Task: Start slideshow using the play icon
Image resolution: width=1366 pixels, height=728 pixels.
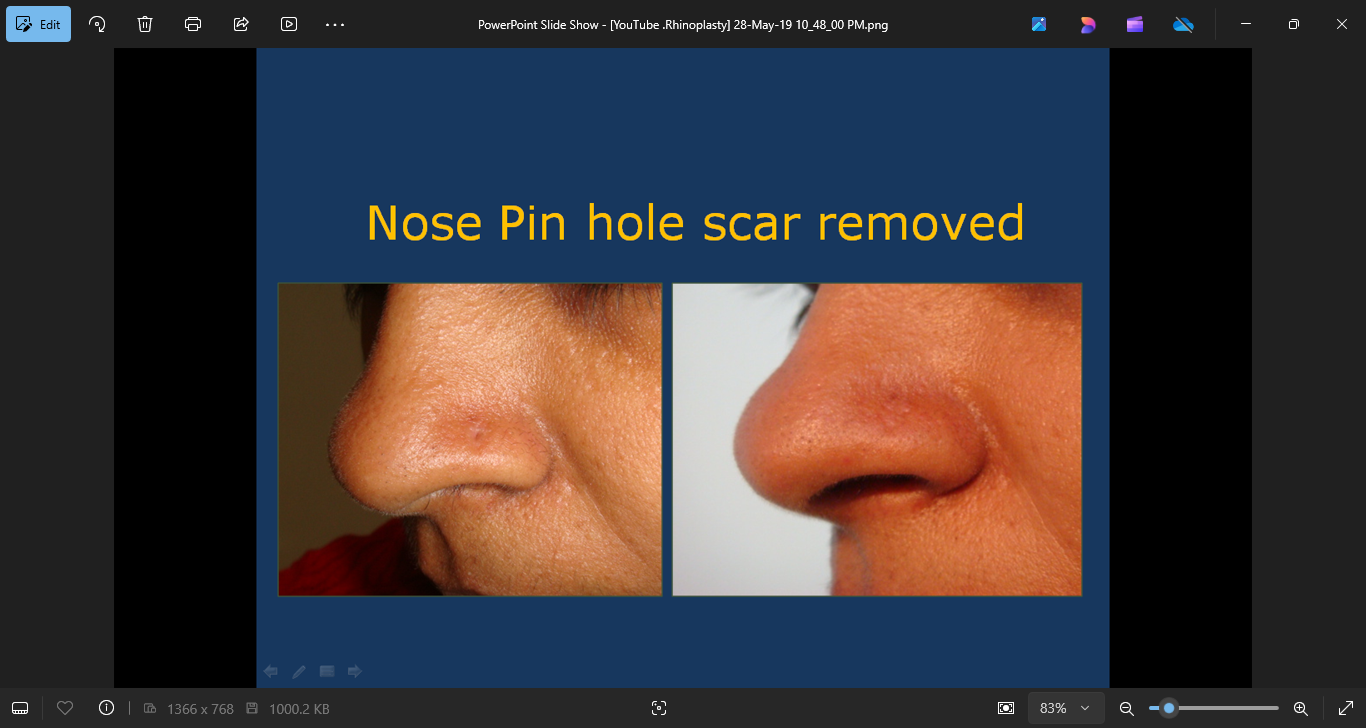Action: tap(289, 24)
